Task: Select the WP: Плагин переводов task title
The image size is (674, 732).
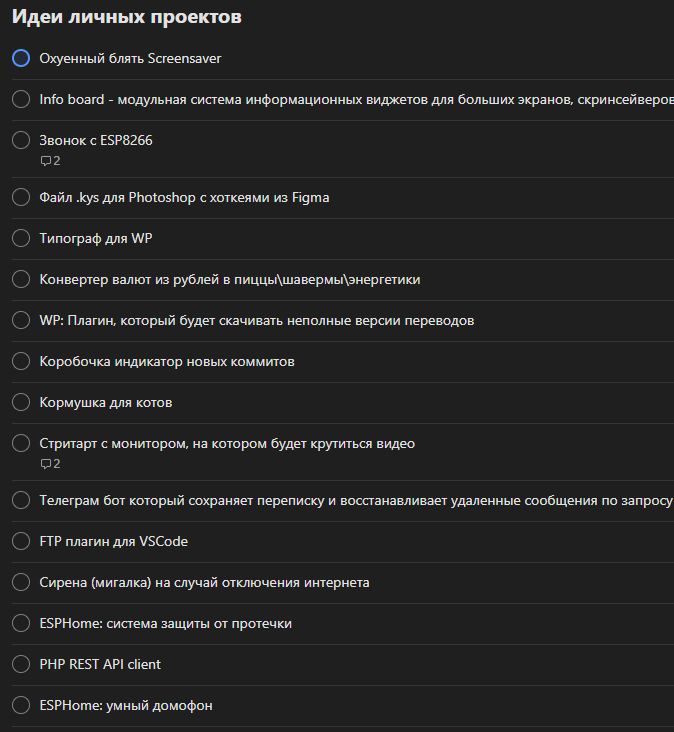Action: [256, 320]
